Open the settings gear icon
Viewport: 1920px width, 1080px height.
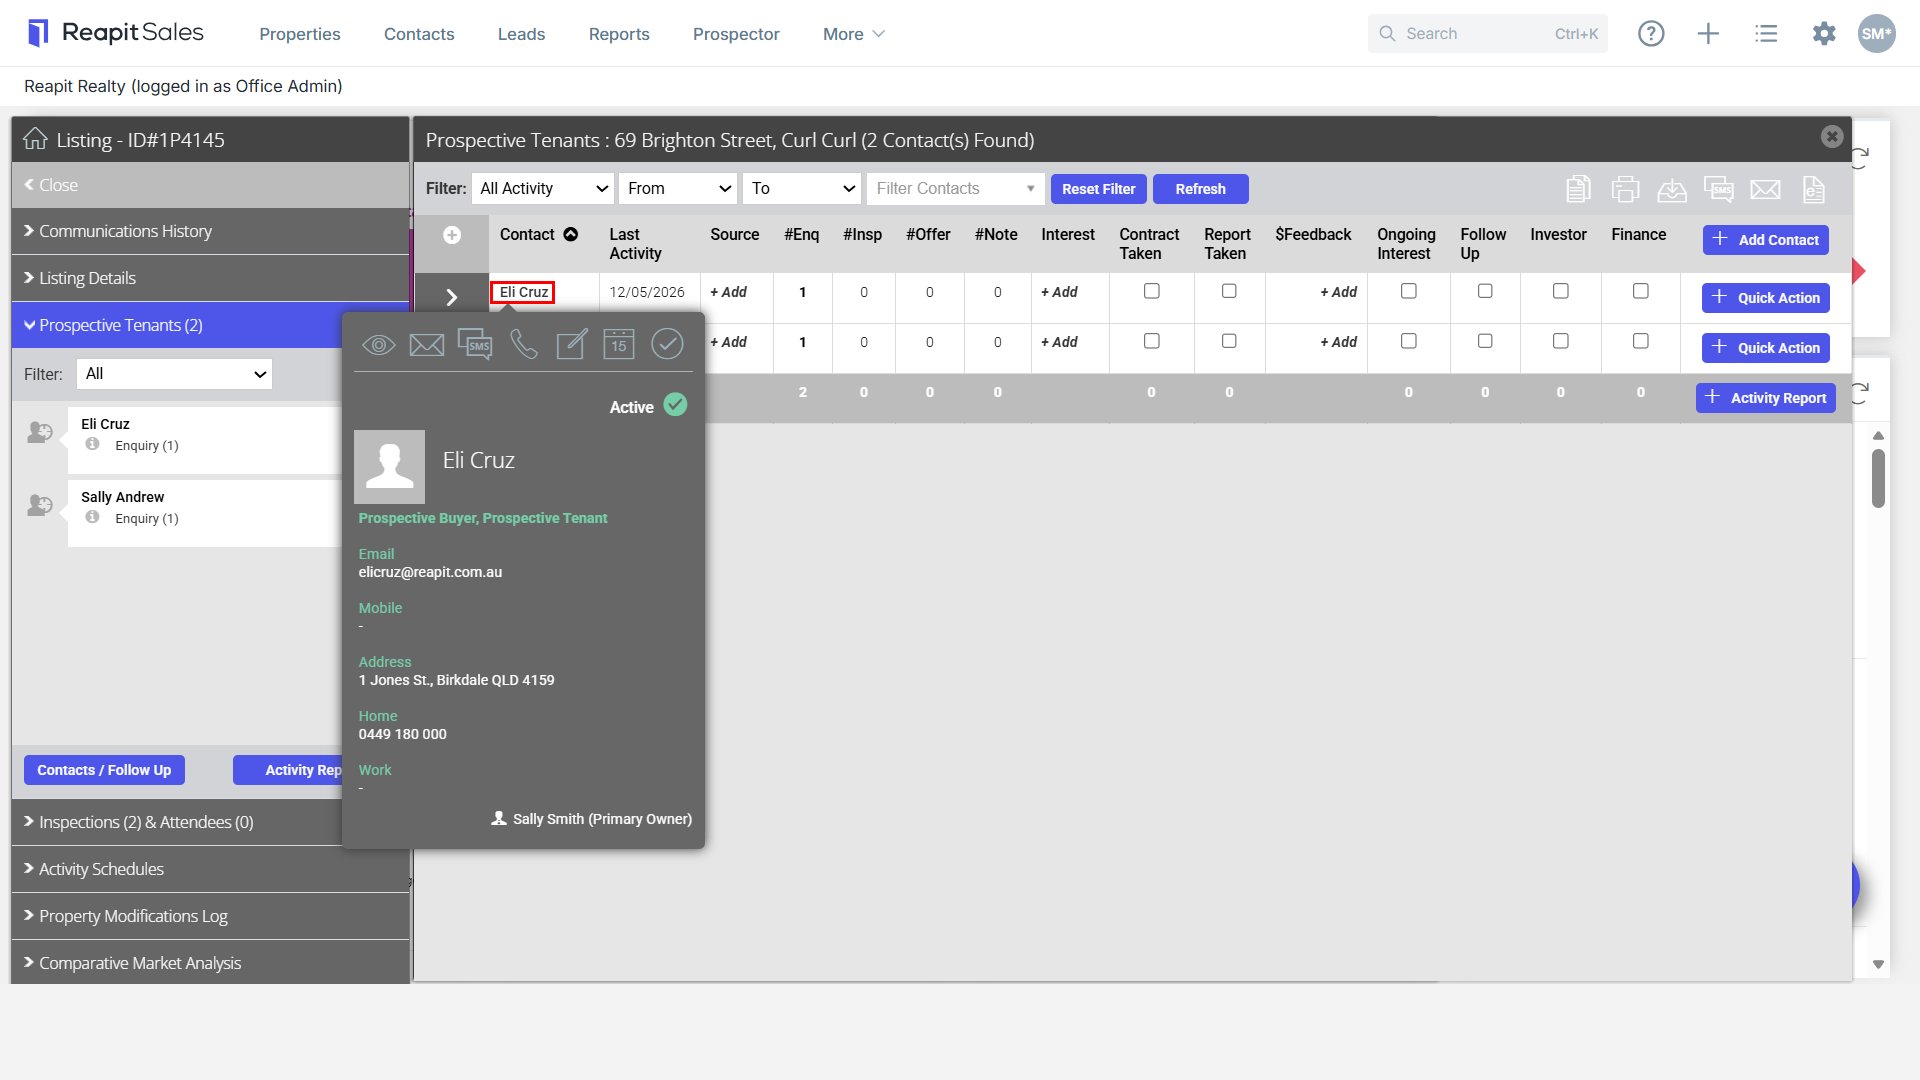(x=1824, y=33)
